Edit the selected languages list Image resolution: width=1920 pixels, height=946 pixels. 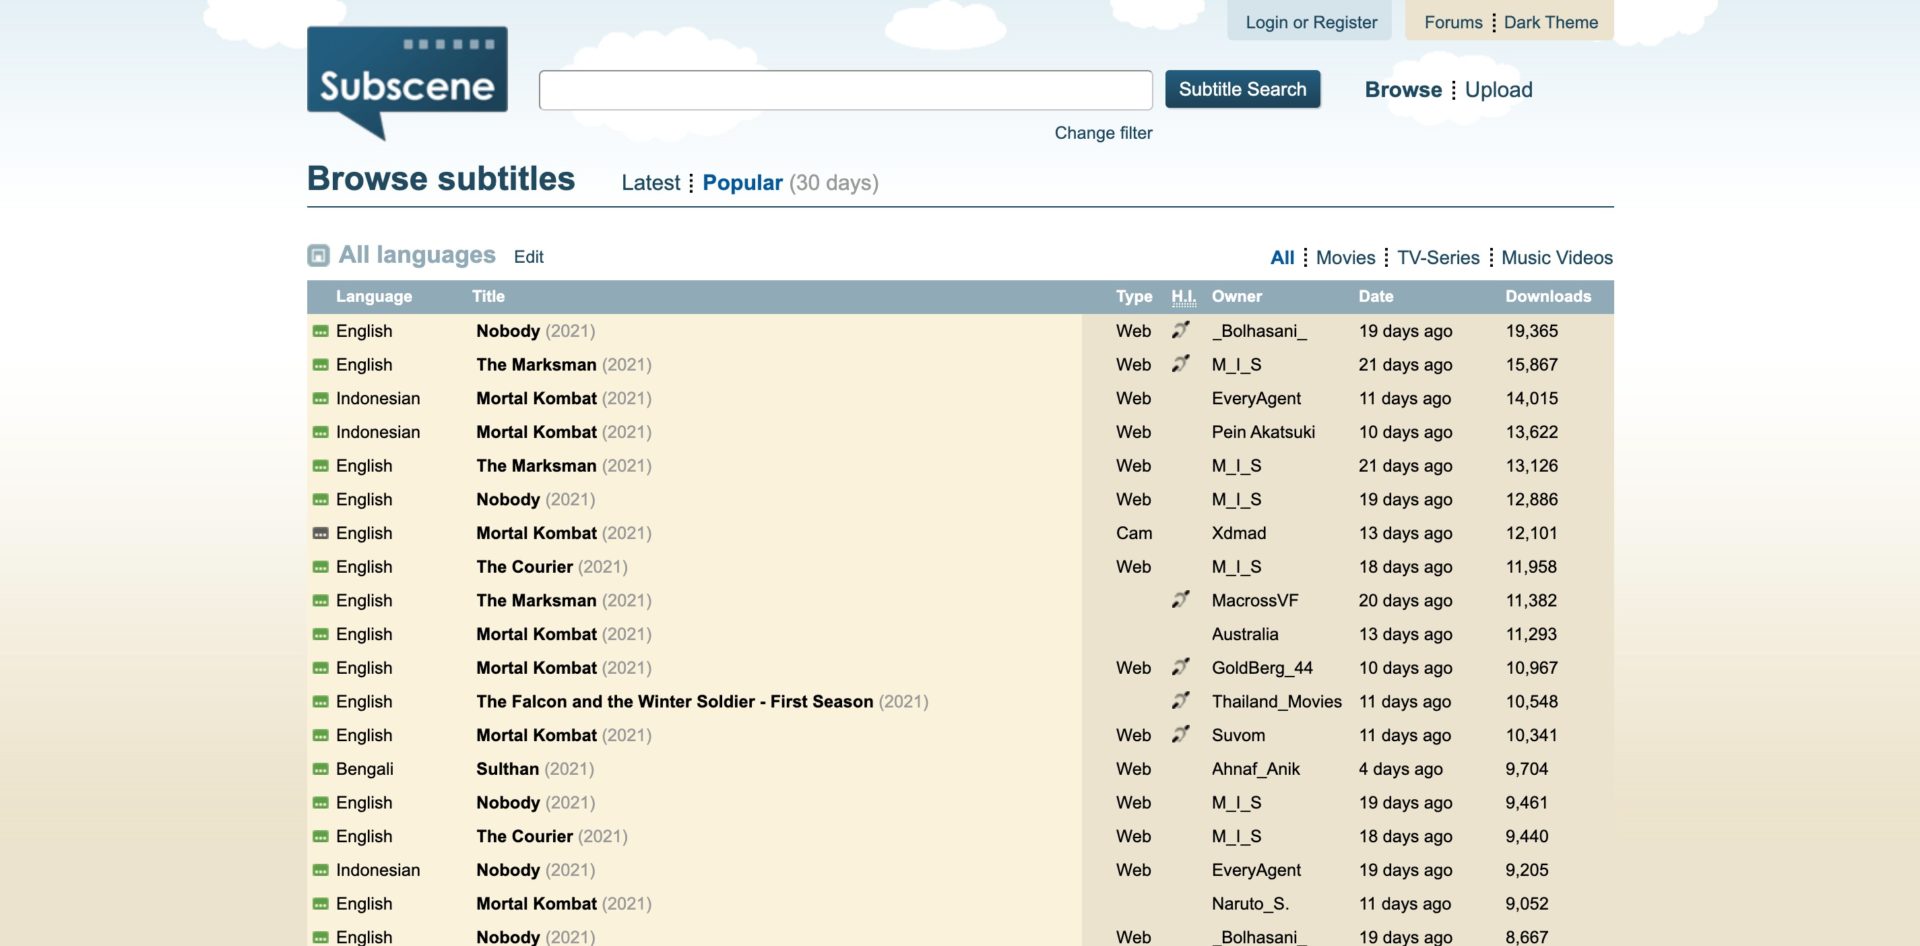point(529,257)
